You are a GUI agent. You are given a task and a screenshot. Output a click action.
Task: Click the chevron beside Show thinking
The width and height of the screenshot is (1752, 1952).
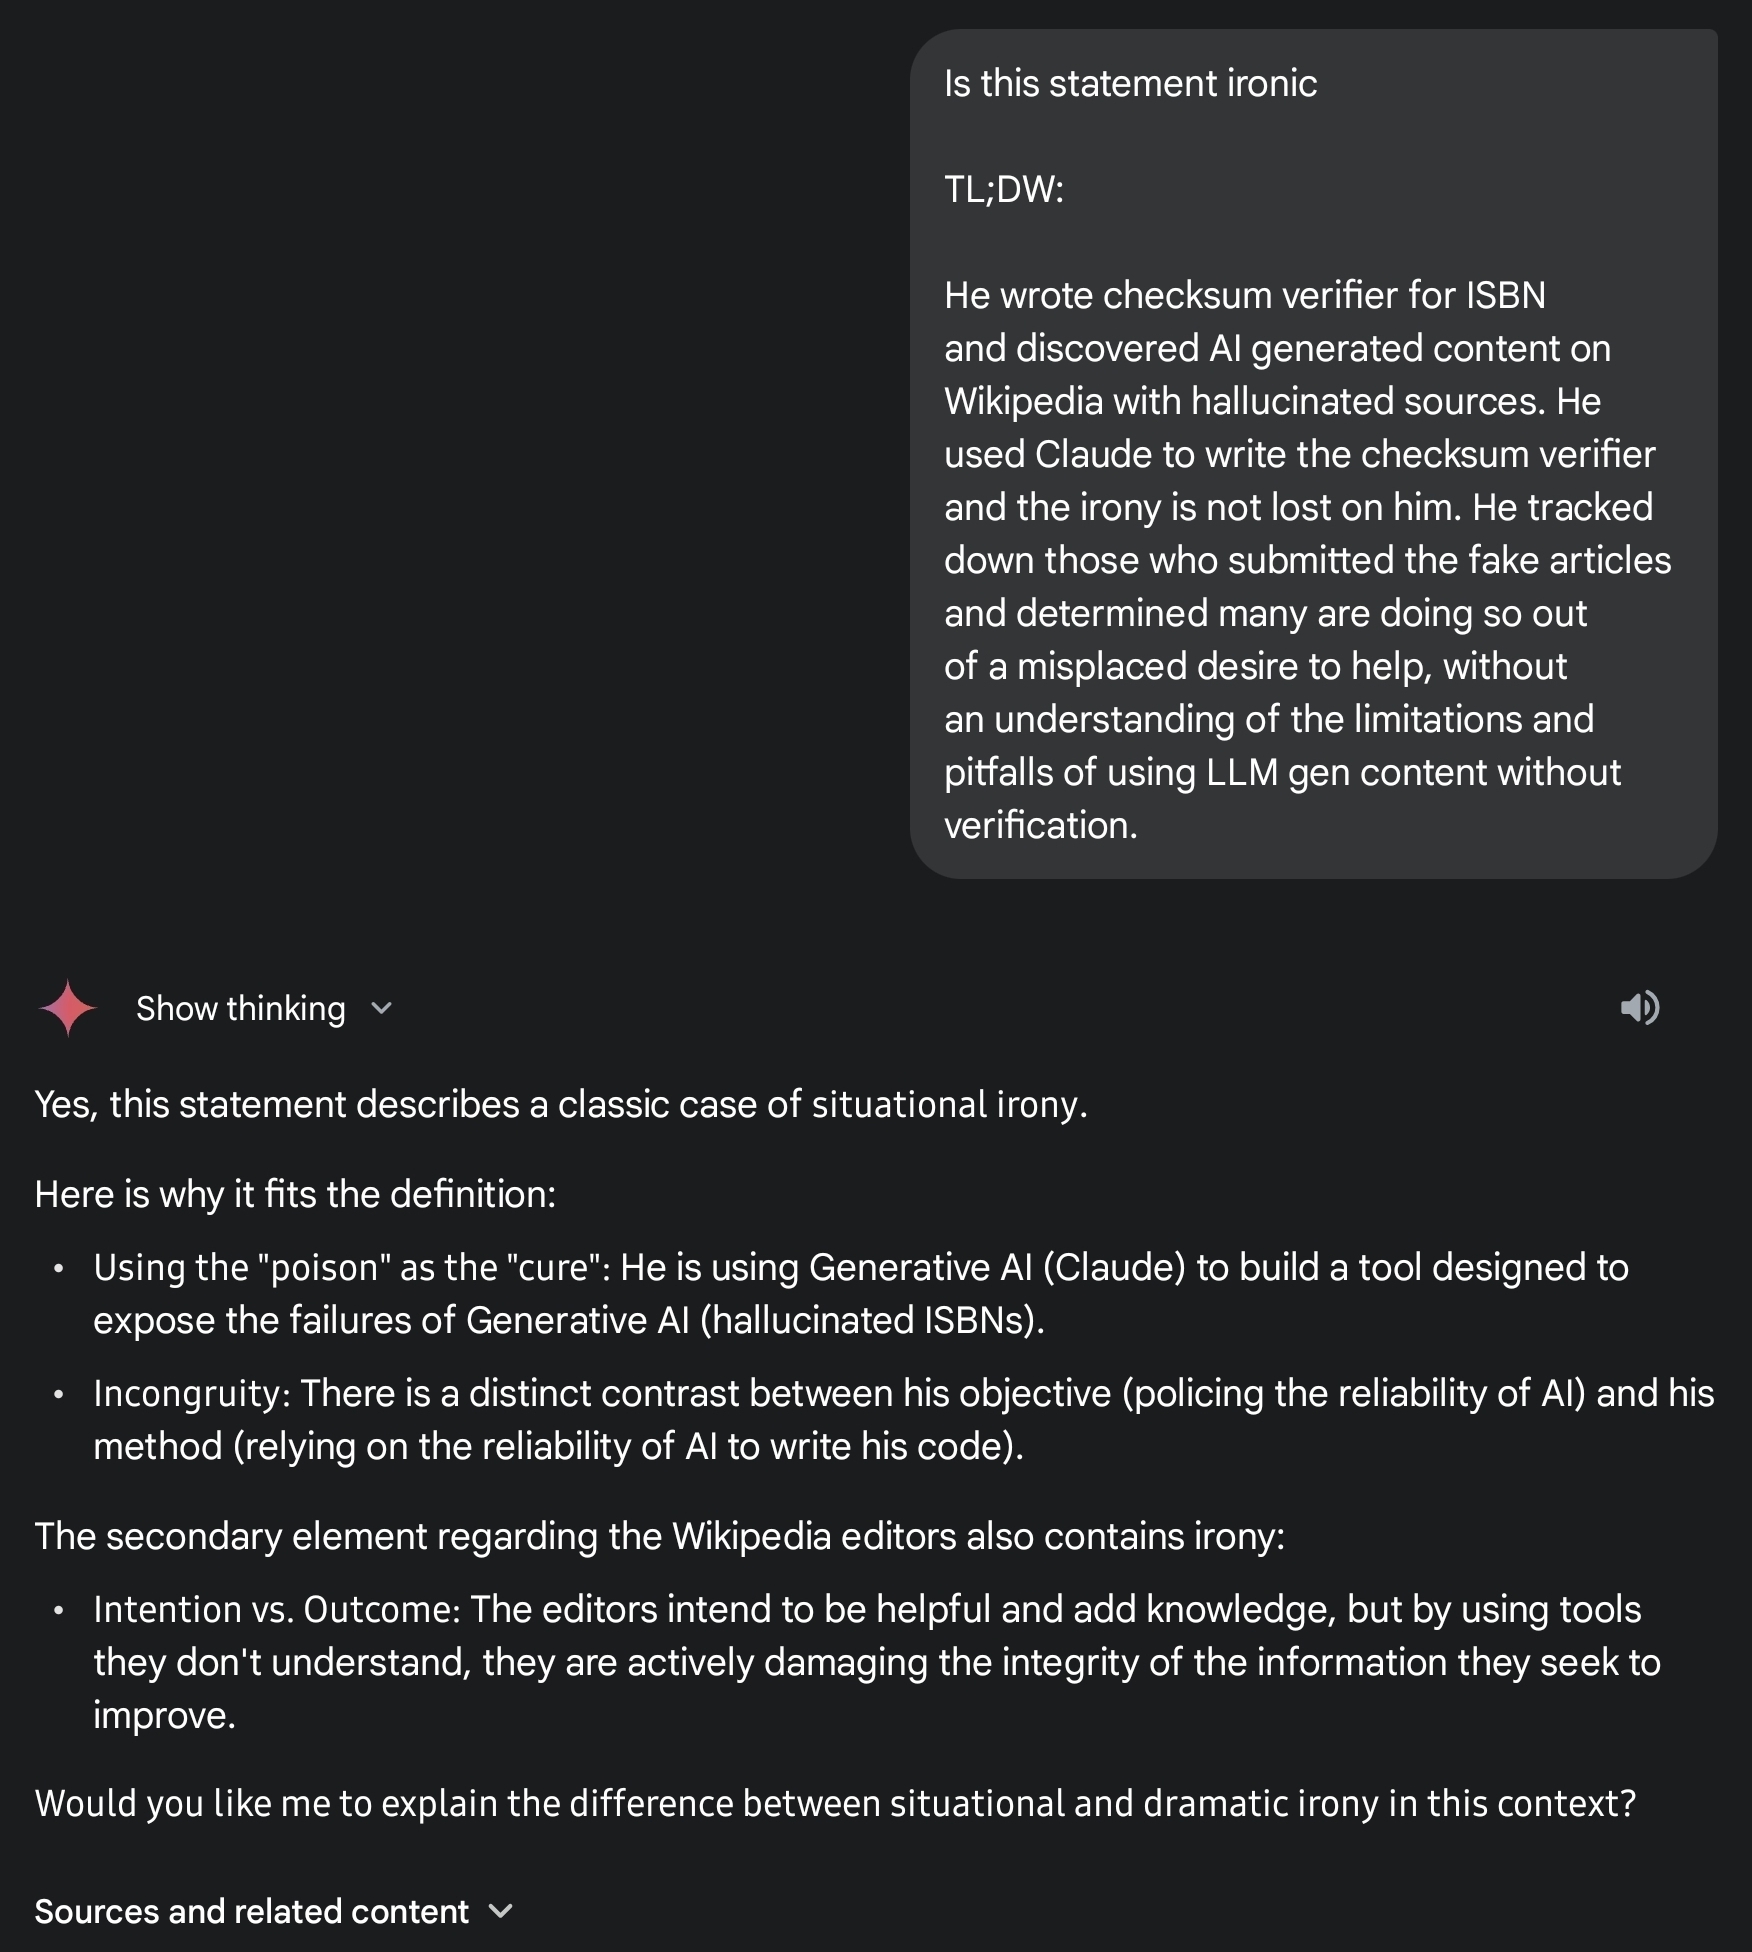point(381,1008)
